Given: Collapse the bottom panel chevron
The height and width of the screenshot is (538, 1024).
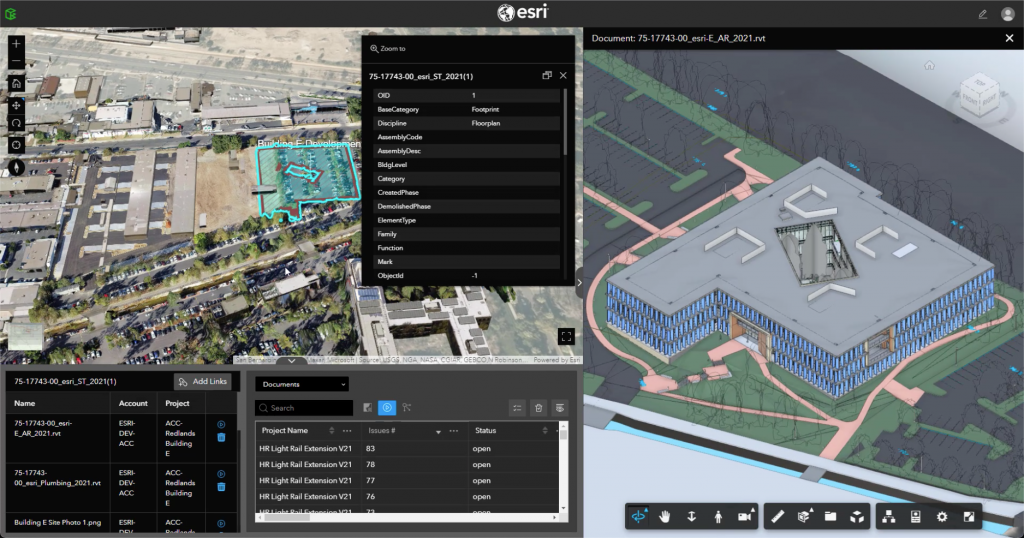Looking at the screenshot, I should pyautogui.click(x=291, y=360).
